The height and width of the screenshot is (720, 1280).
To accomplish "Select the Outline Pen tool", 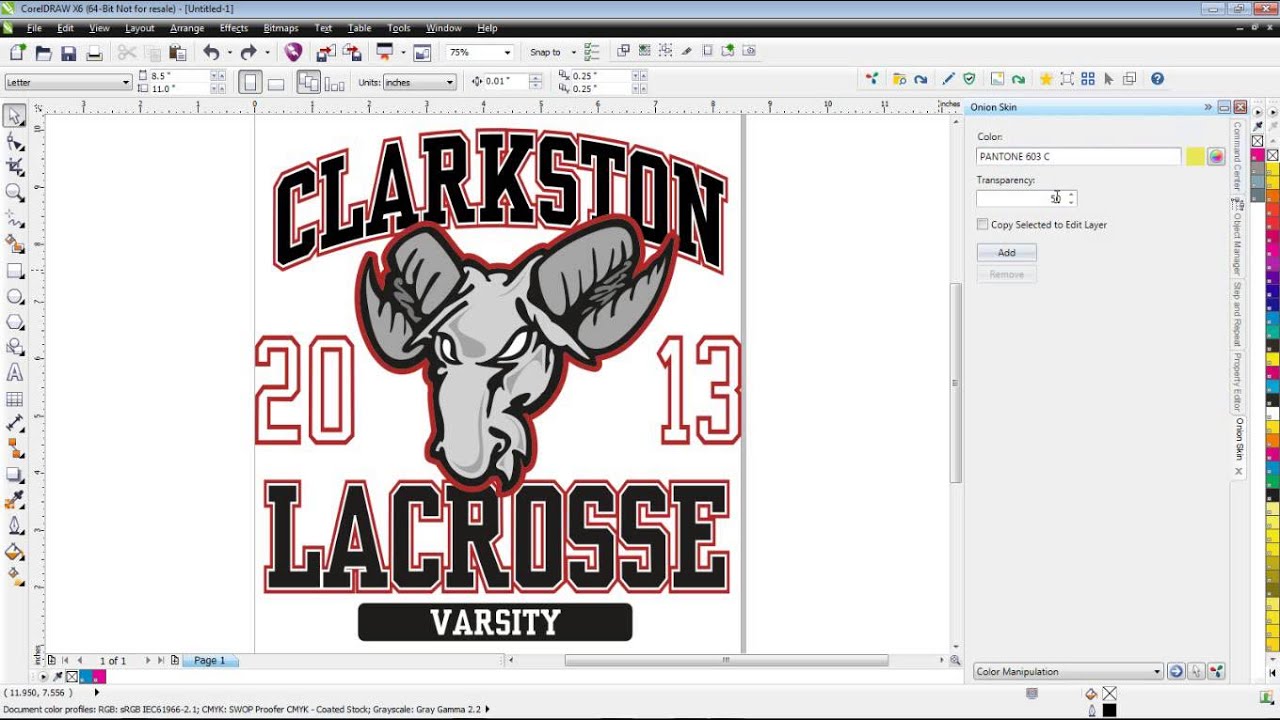I will point(15,526).
